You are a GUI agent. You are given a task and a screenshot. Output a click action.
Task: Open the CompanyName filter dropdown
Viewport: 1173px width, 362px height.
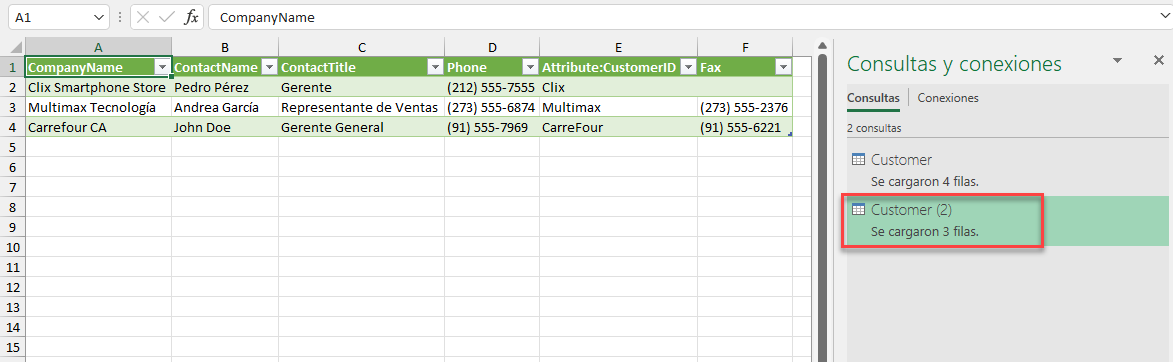tap(163, 67)
